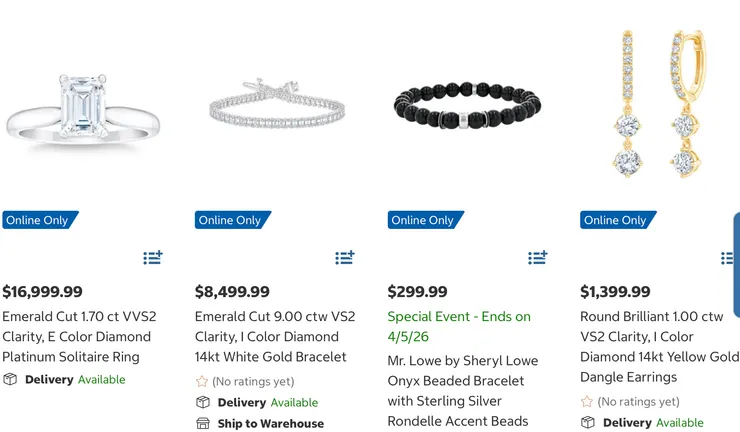
Task: Add the onyx beaded bracelet to a list
Action: 538,258
